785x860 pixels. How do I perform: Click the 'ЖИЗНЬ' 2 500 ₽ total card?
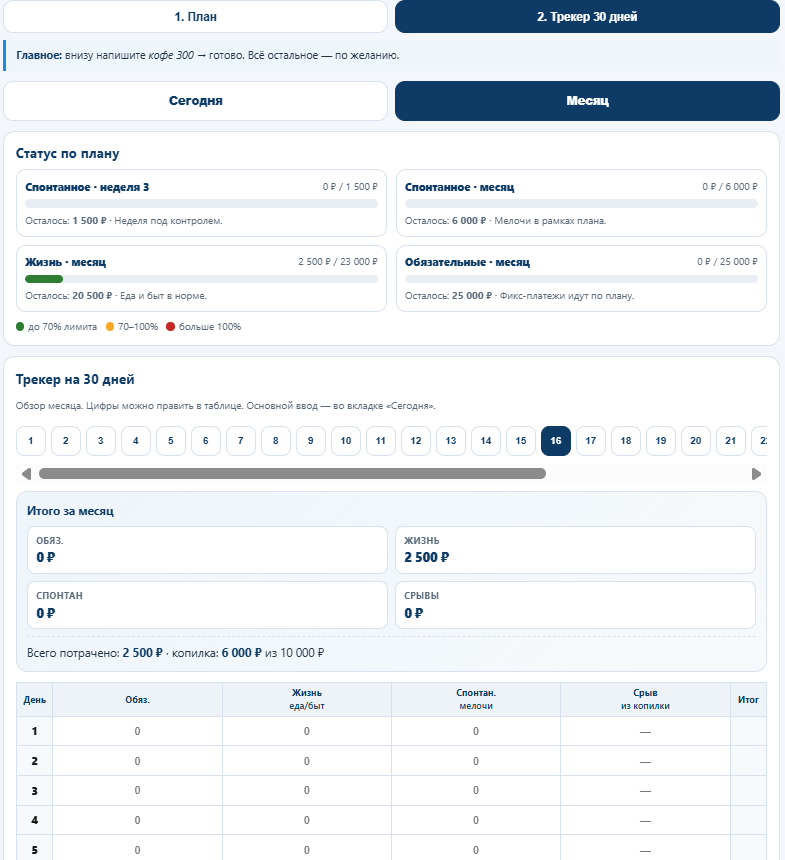tap(575, 550)
